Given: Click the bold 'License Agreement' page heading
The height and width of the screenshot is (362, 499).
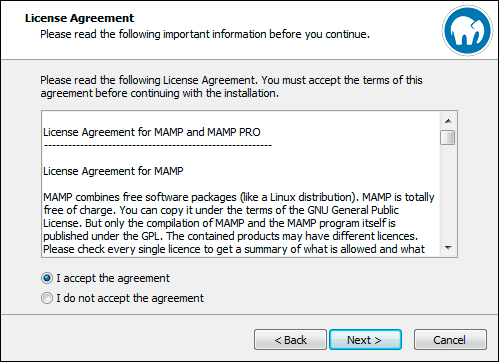Looking at the screenshot, I should [80, 18].
